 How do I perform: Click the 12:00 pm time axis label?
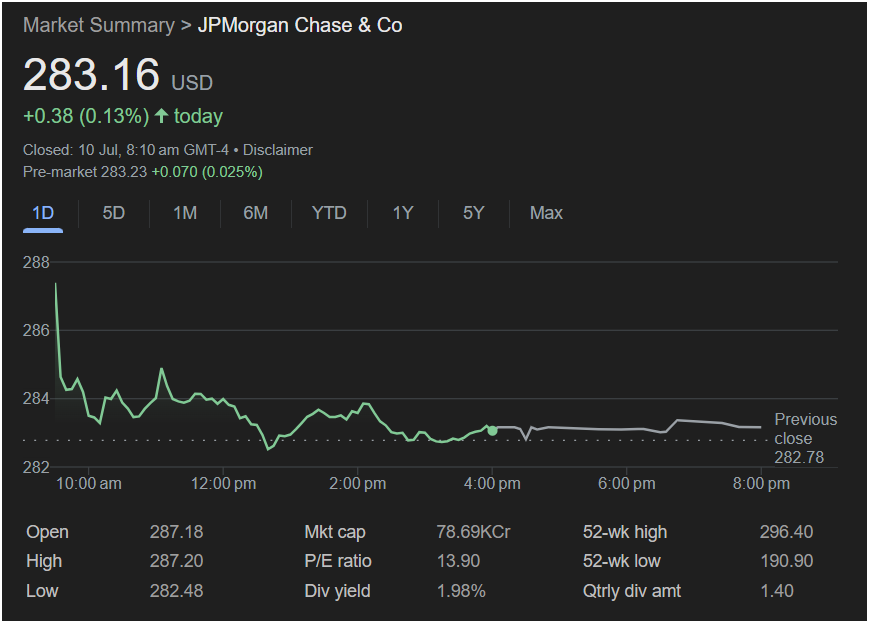(x=223, y=484)
